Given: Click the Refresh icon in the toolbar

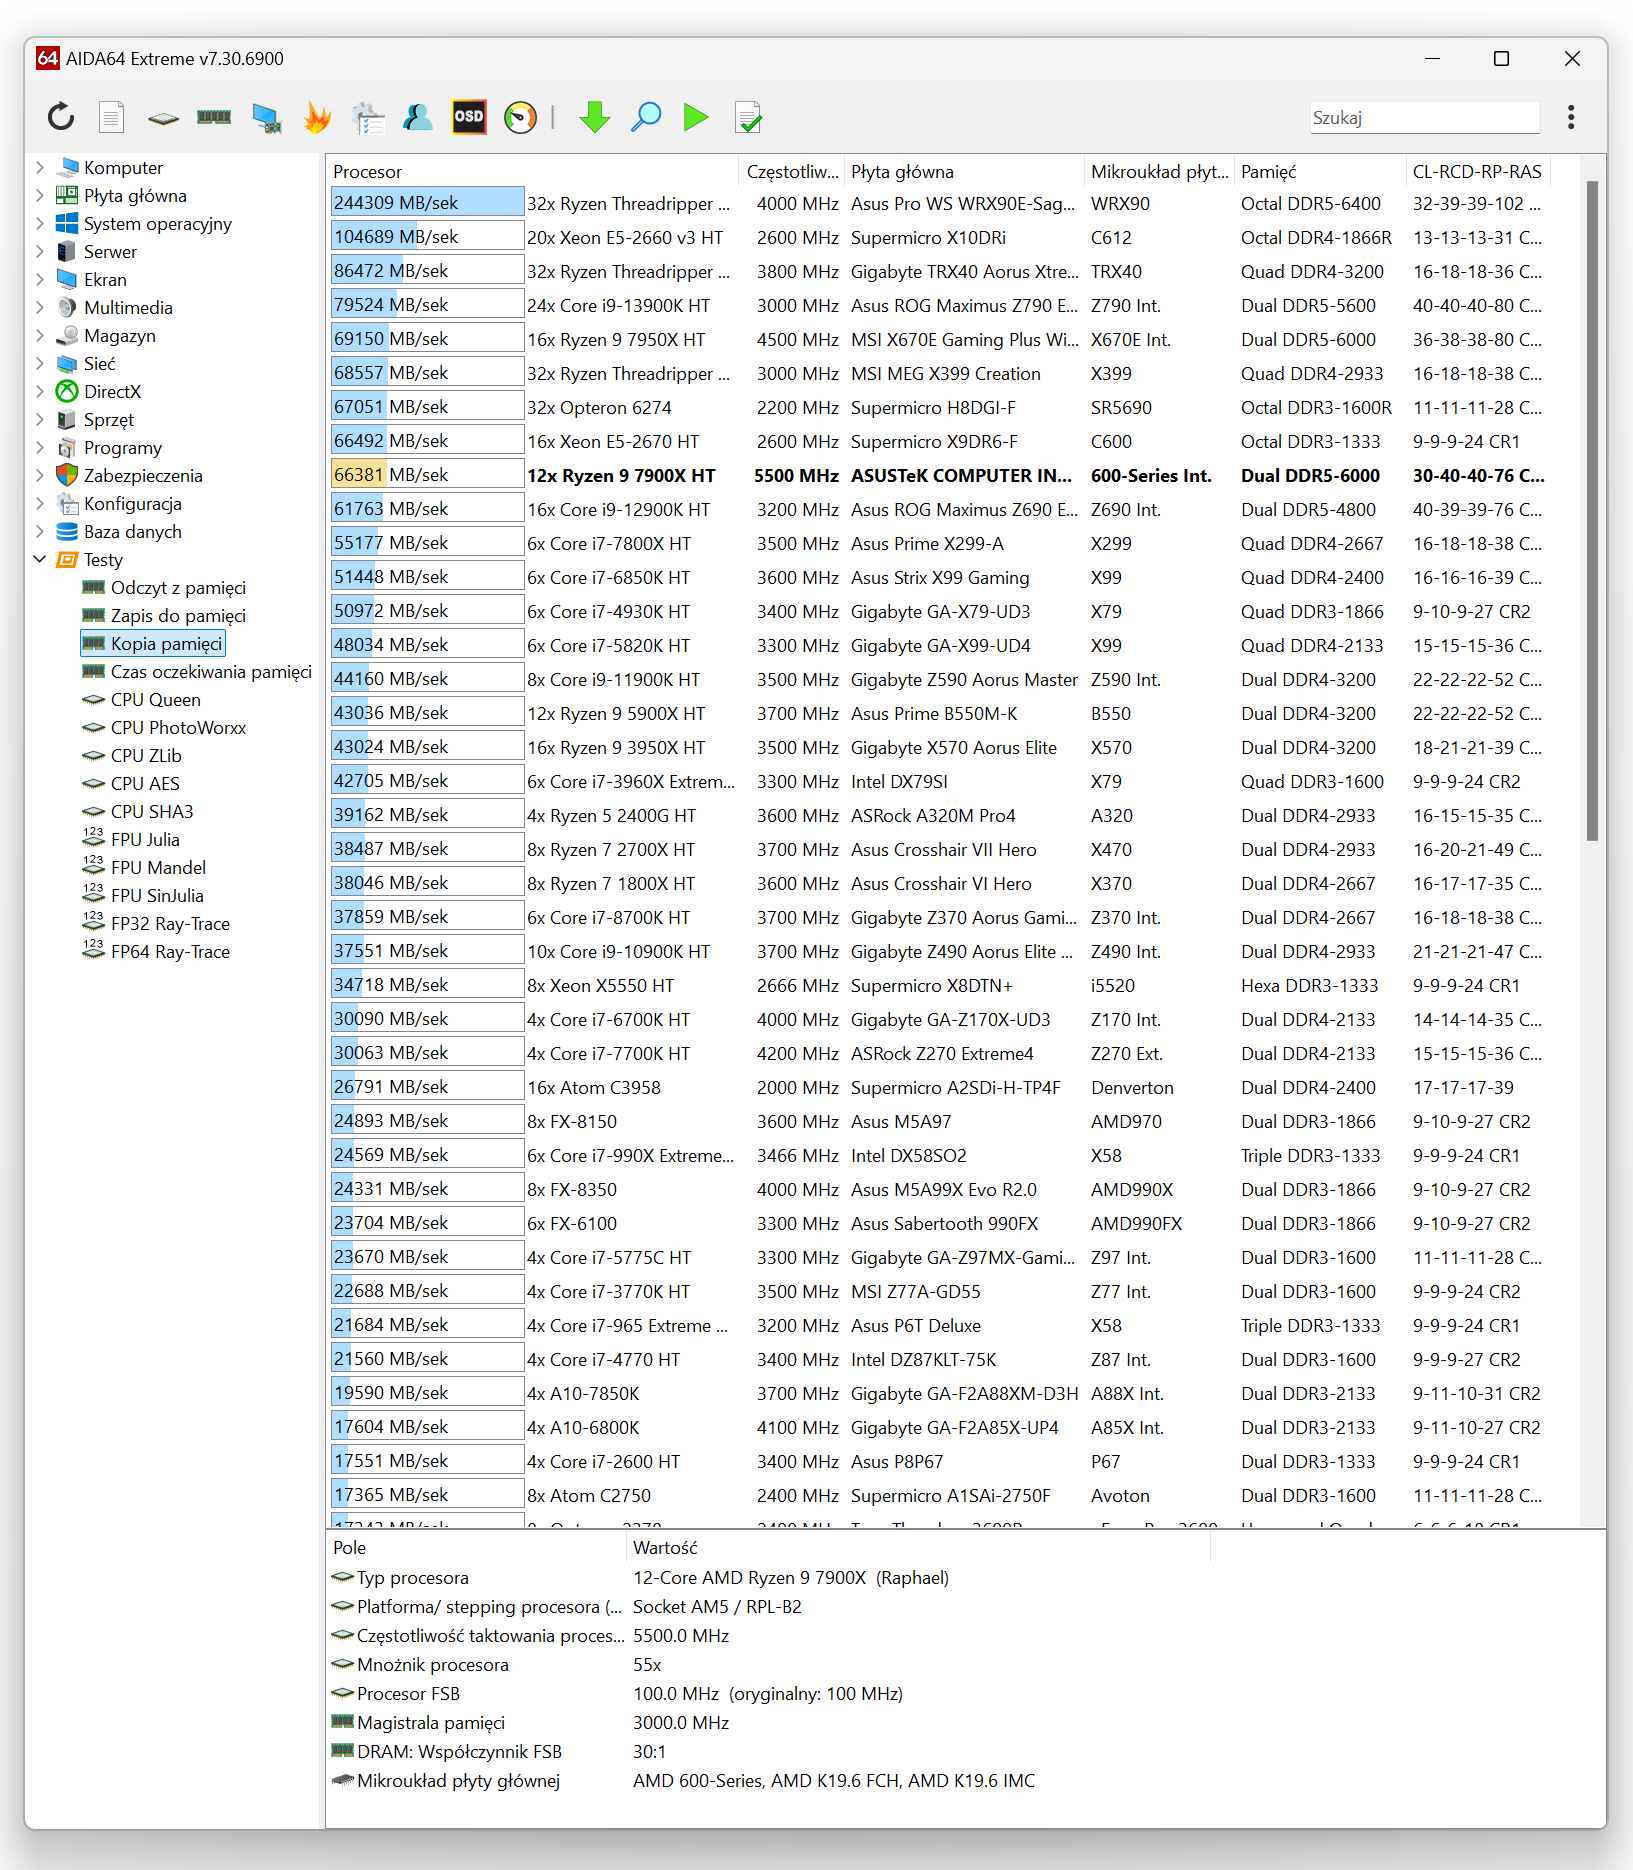Looking at the screenshot, I should tap(61, 118).
